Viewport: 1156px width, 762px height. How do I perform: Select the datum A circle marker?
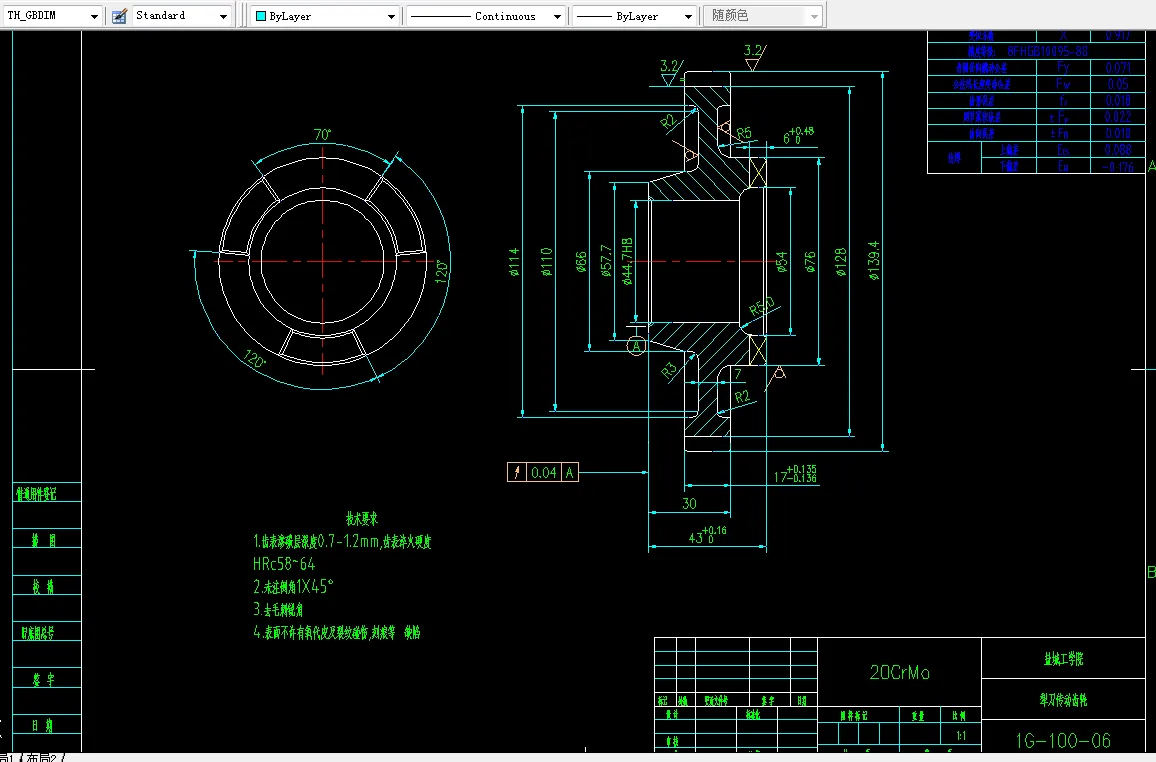coord(636,347)
